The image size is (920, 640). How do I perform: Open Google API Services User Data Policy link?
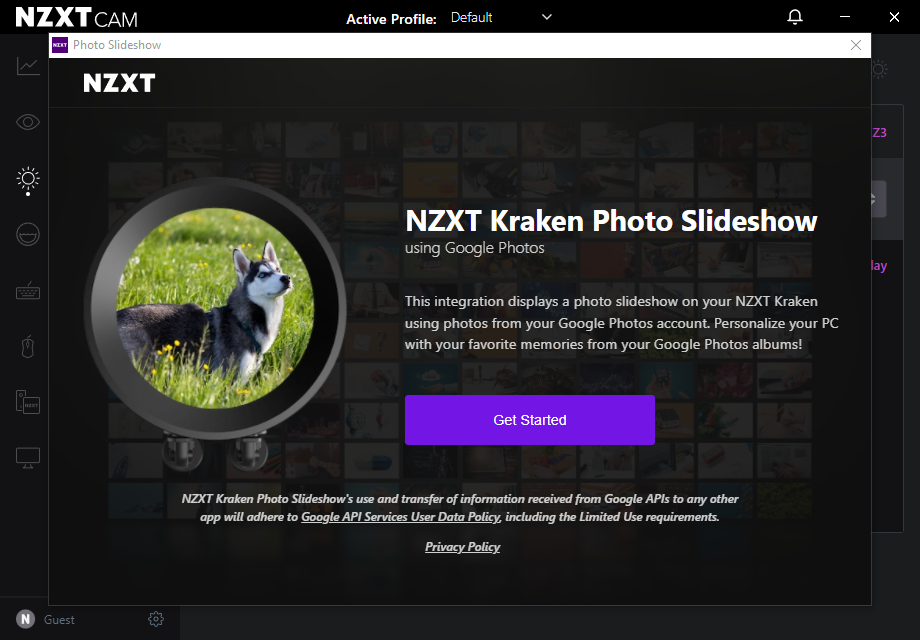pos(401,517)
